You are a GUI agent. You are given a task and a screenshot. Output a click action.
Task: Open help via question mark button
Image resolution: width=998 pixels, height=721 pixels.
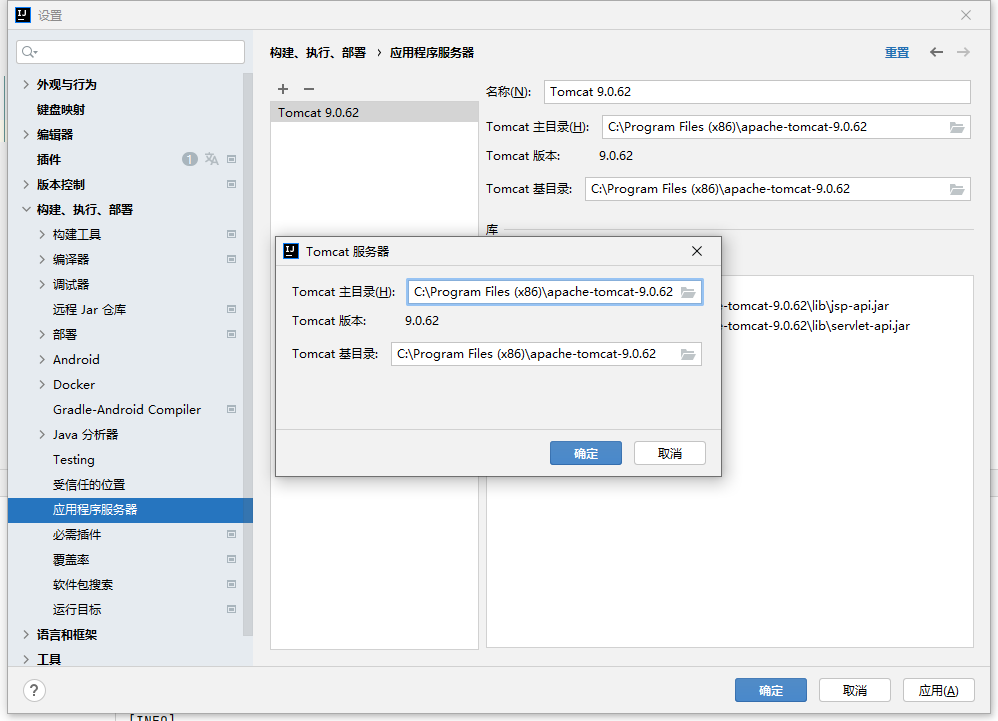[34, 690]
